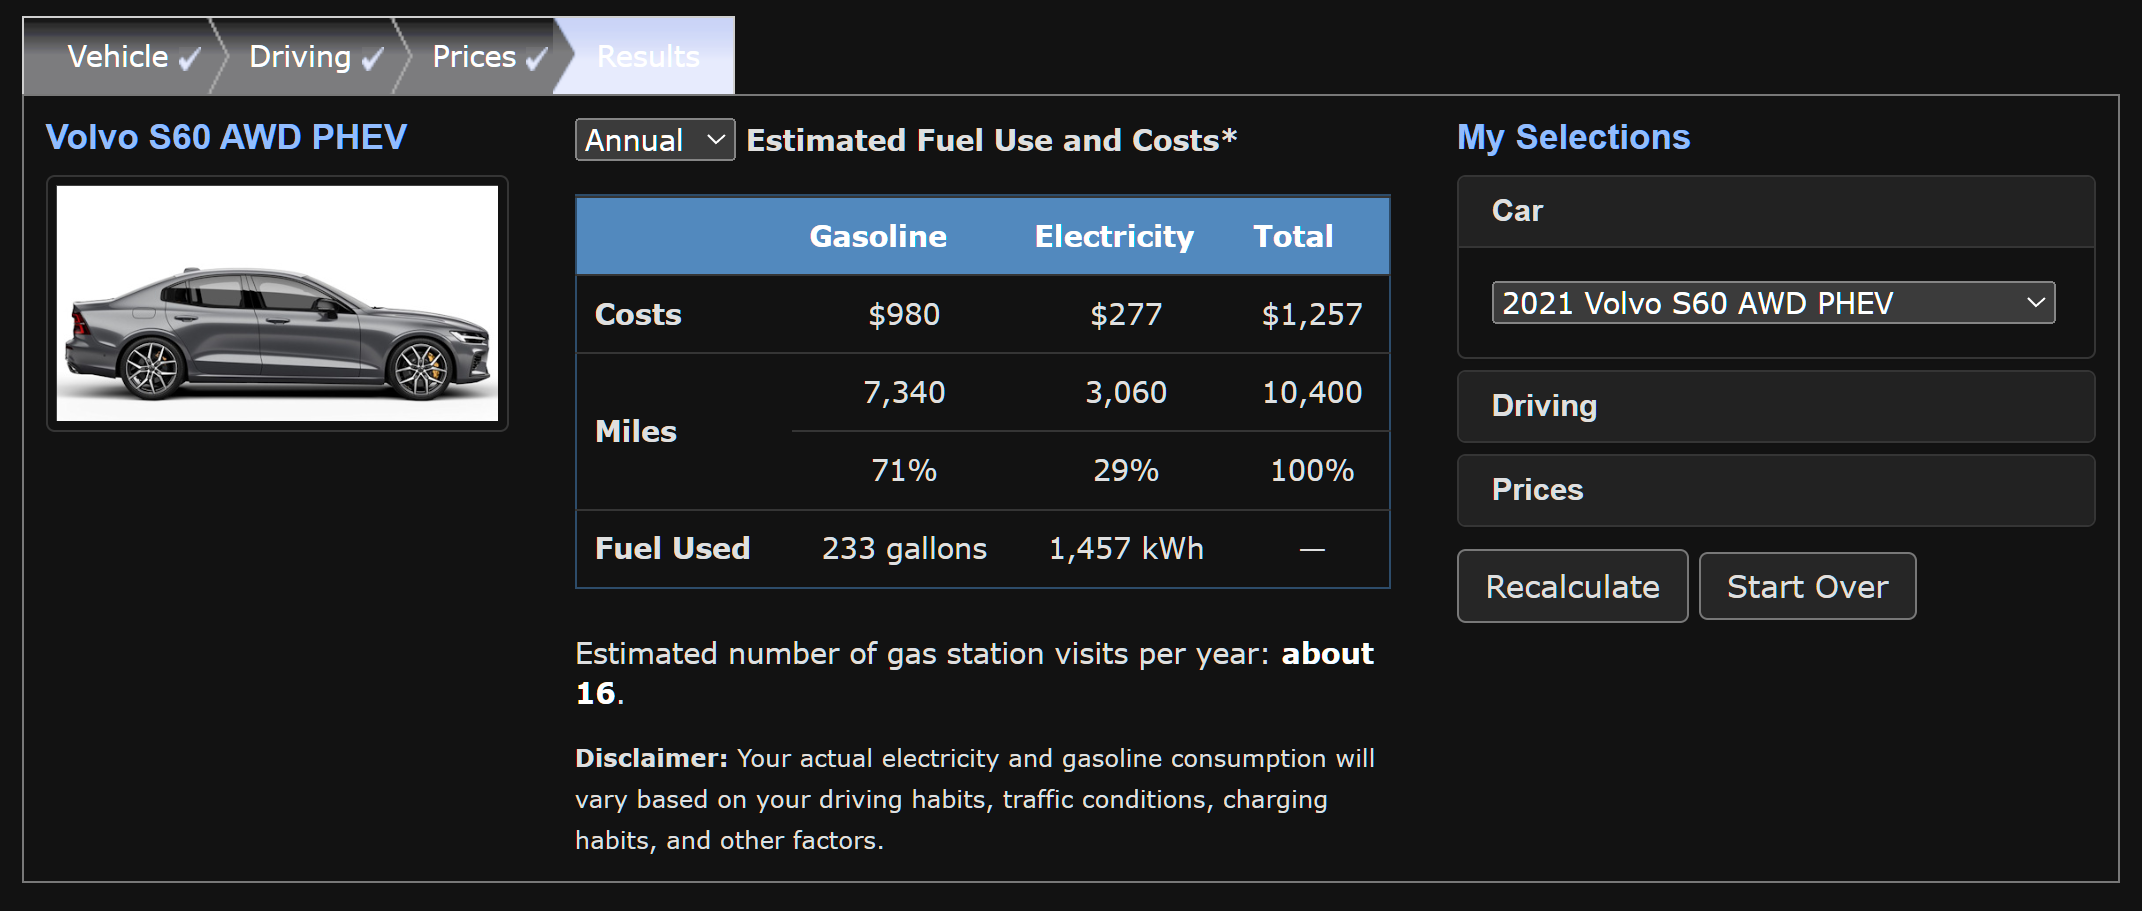Select the 233 gallons cell
The image size is (2142, 911).
point(904,548)
